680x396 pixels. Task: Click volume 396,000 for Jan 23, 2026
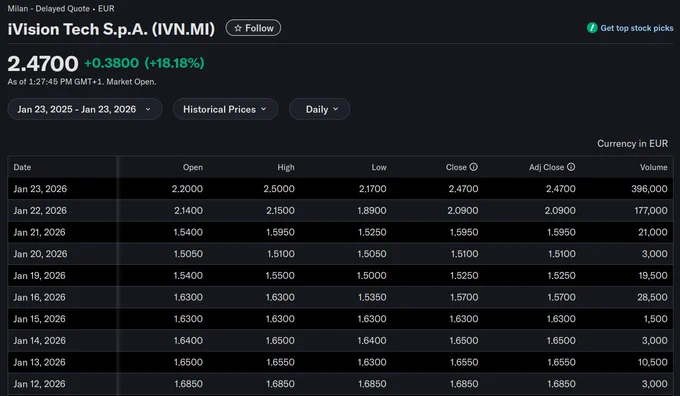pyautogui.click(x=649, y=189)
